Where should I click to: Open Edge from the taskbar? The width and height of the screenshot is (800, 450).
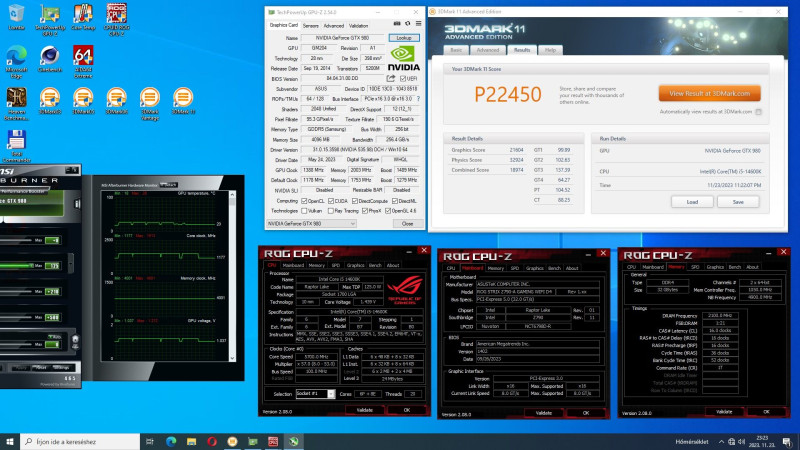pyautogui.click(x=171, y=442)
